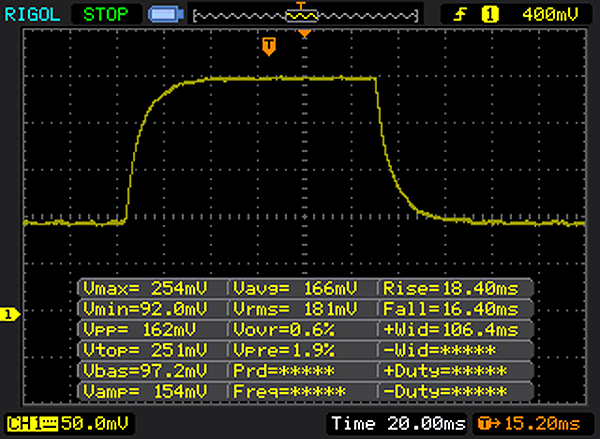Click the highlighted window in the memory bar
The image size is (600, 439).
pos(302,16)
